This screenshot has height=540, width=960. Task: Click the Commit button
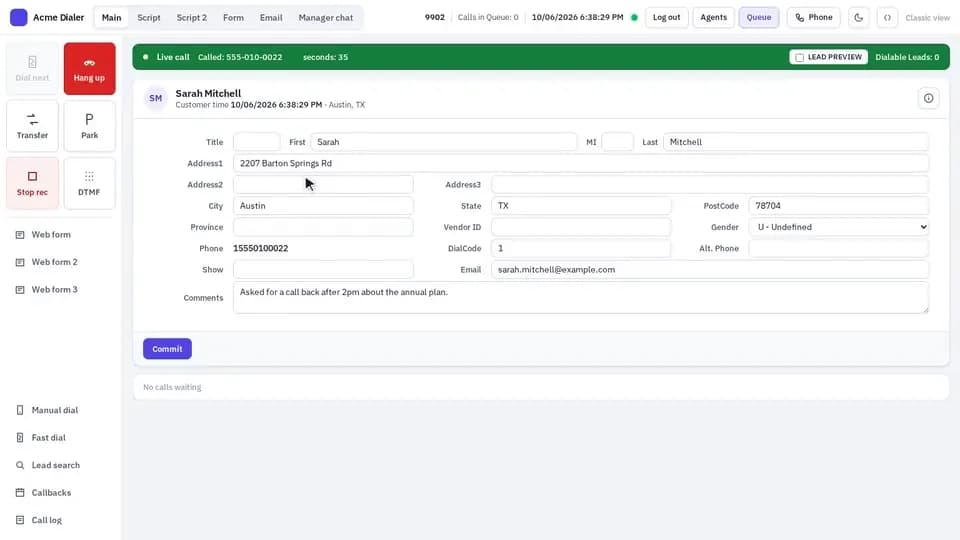point(167,349)
